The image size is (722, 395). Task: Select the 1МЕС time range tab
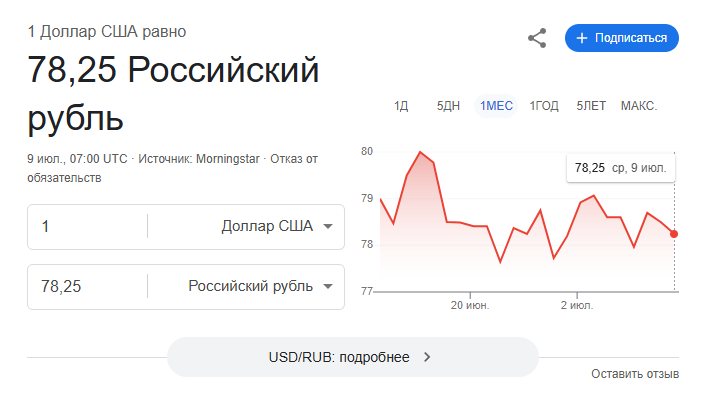click(496, 106)
